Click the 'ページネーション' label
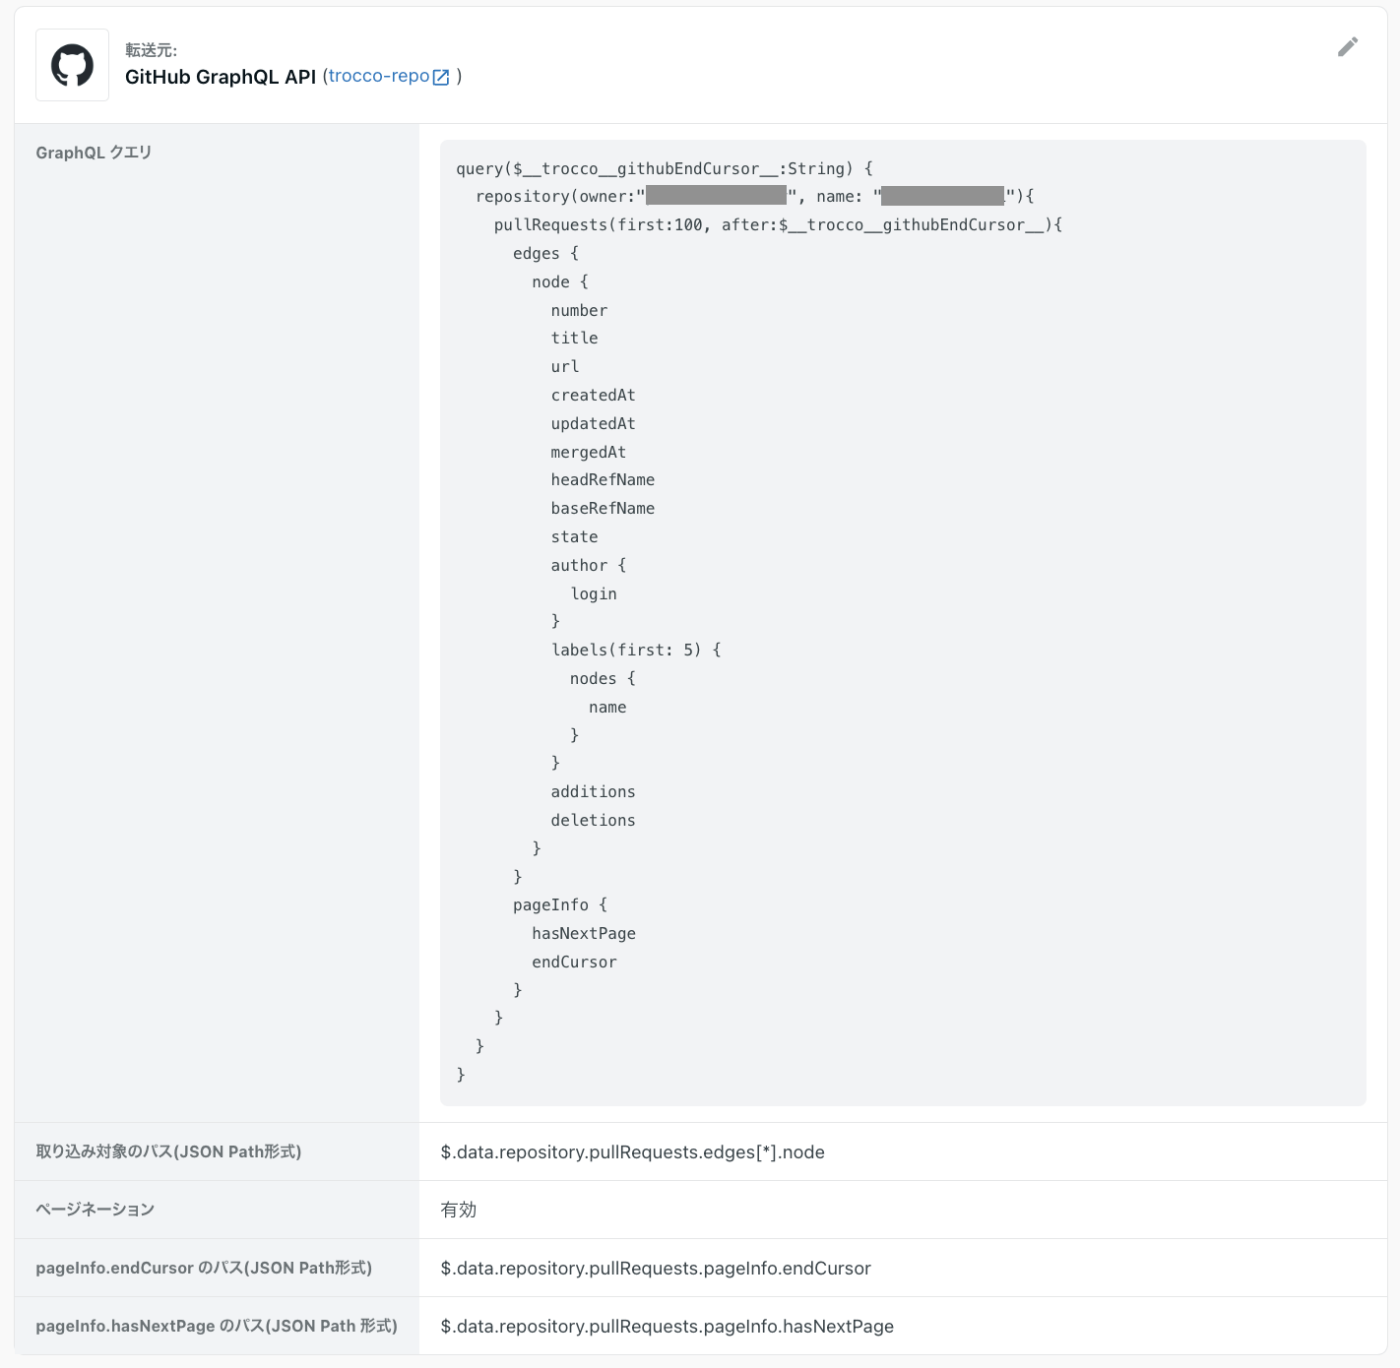 coord(95,1209)
